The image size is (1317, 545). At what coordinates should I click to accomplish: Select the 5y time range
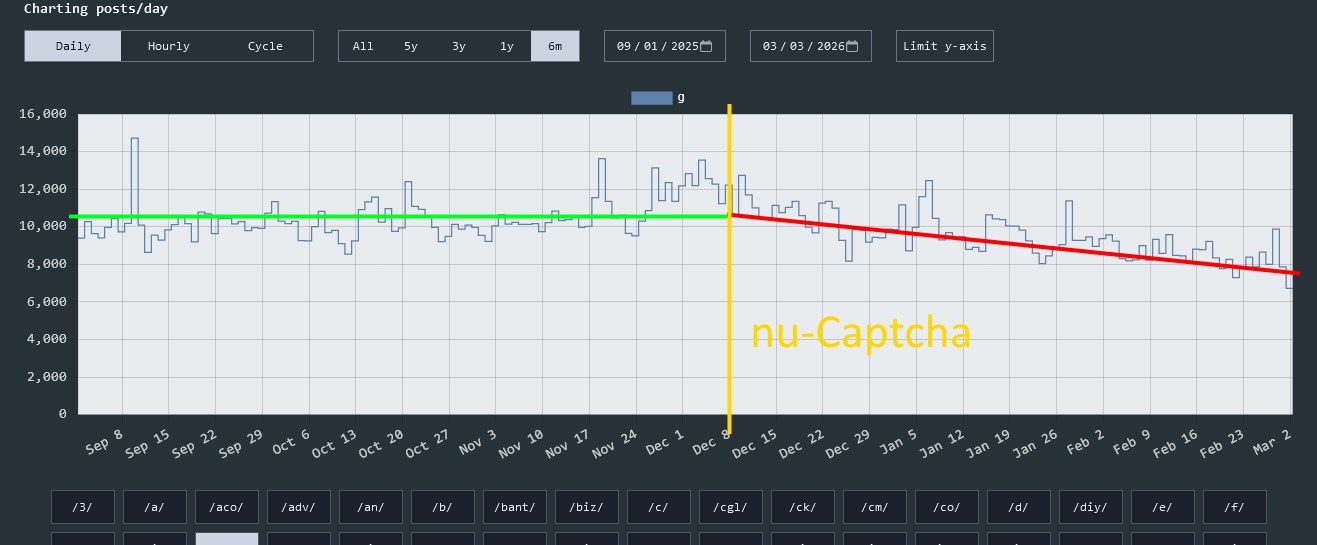[411, 46]
